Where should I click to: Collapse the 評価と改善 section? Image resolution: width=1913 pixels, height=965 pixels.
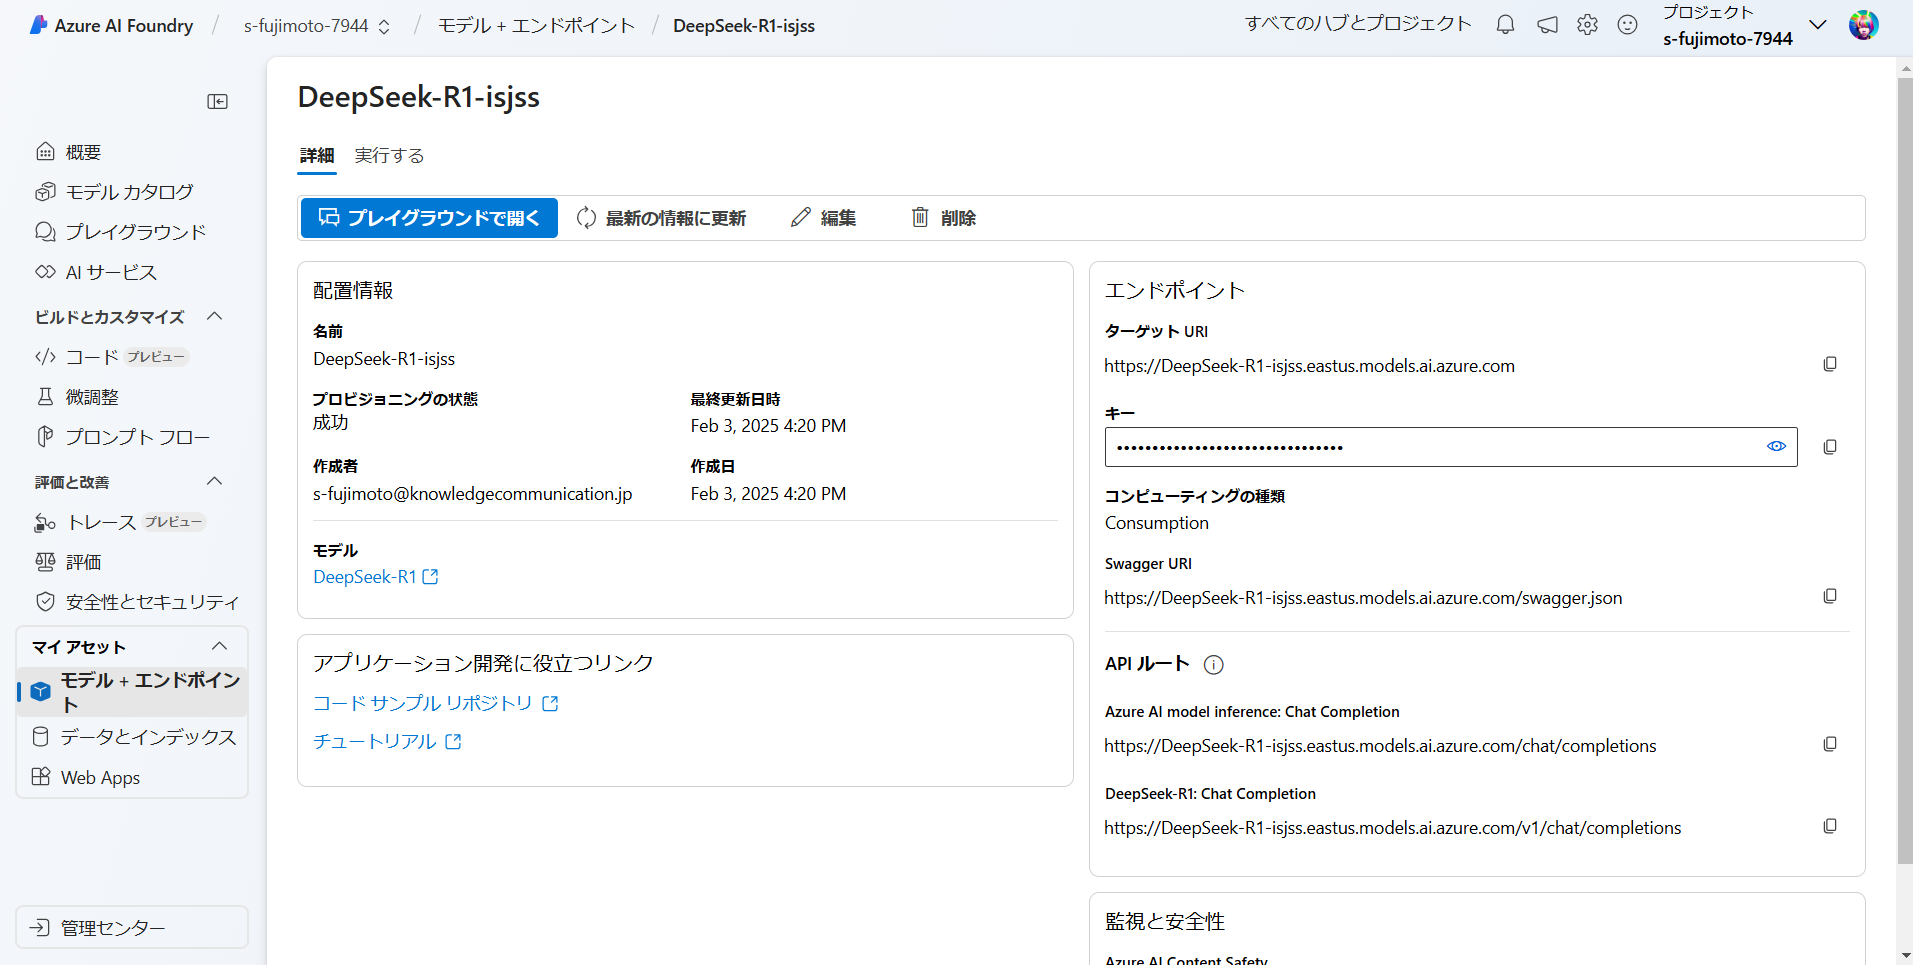tap(214, 482)
